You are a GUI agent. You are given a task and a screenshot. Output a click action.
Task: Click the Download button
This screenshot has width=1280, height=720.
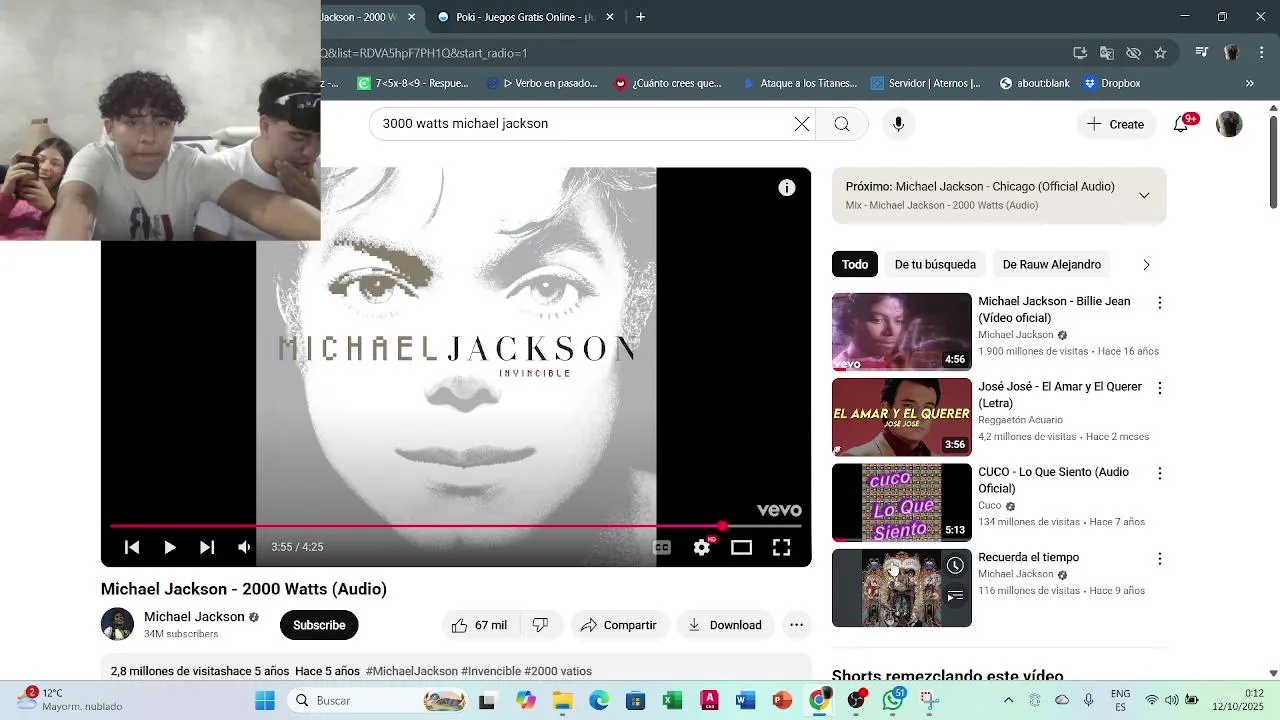tap(725, 625)
